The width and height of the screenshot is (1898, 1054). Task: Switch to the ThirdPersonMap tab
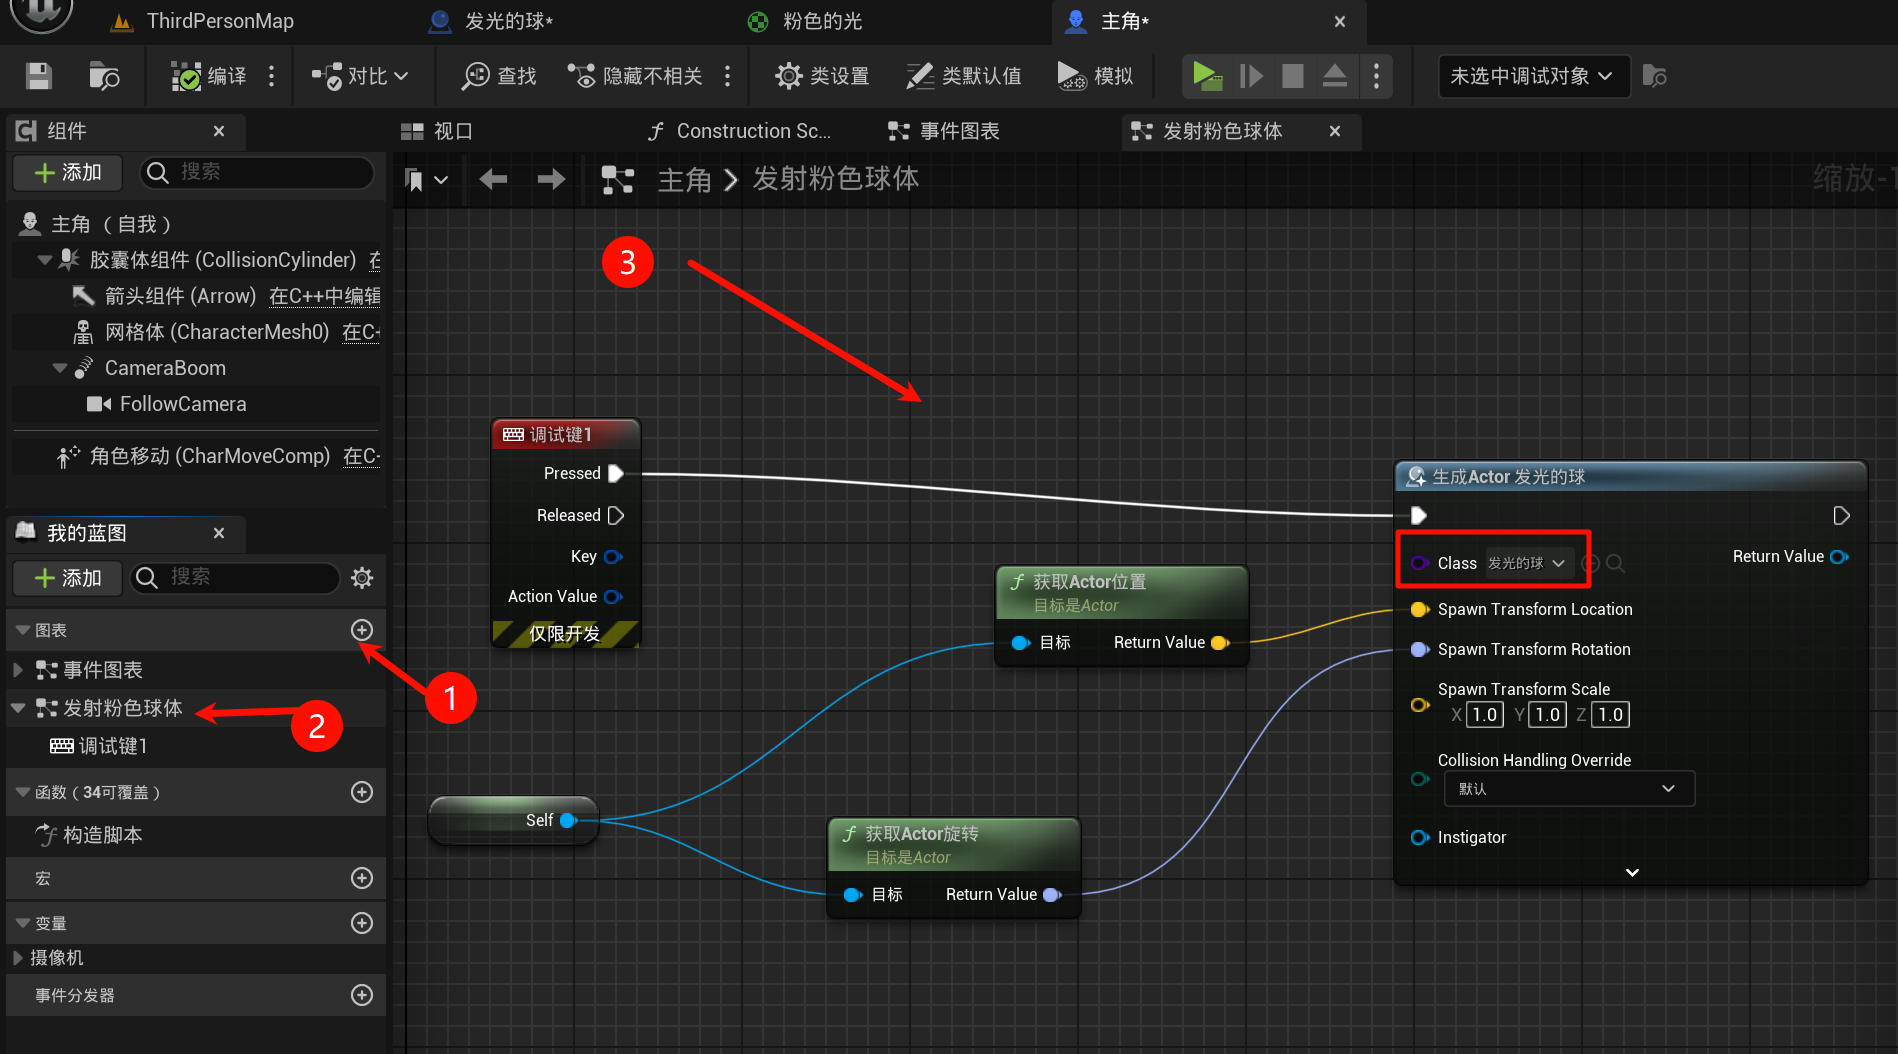pyautogui.click(x=220, y=21)
